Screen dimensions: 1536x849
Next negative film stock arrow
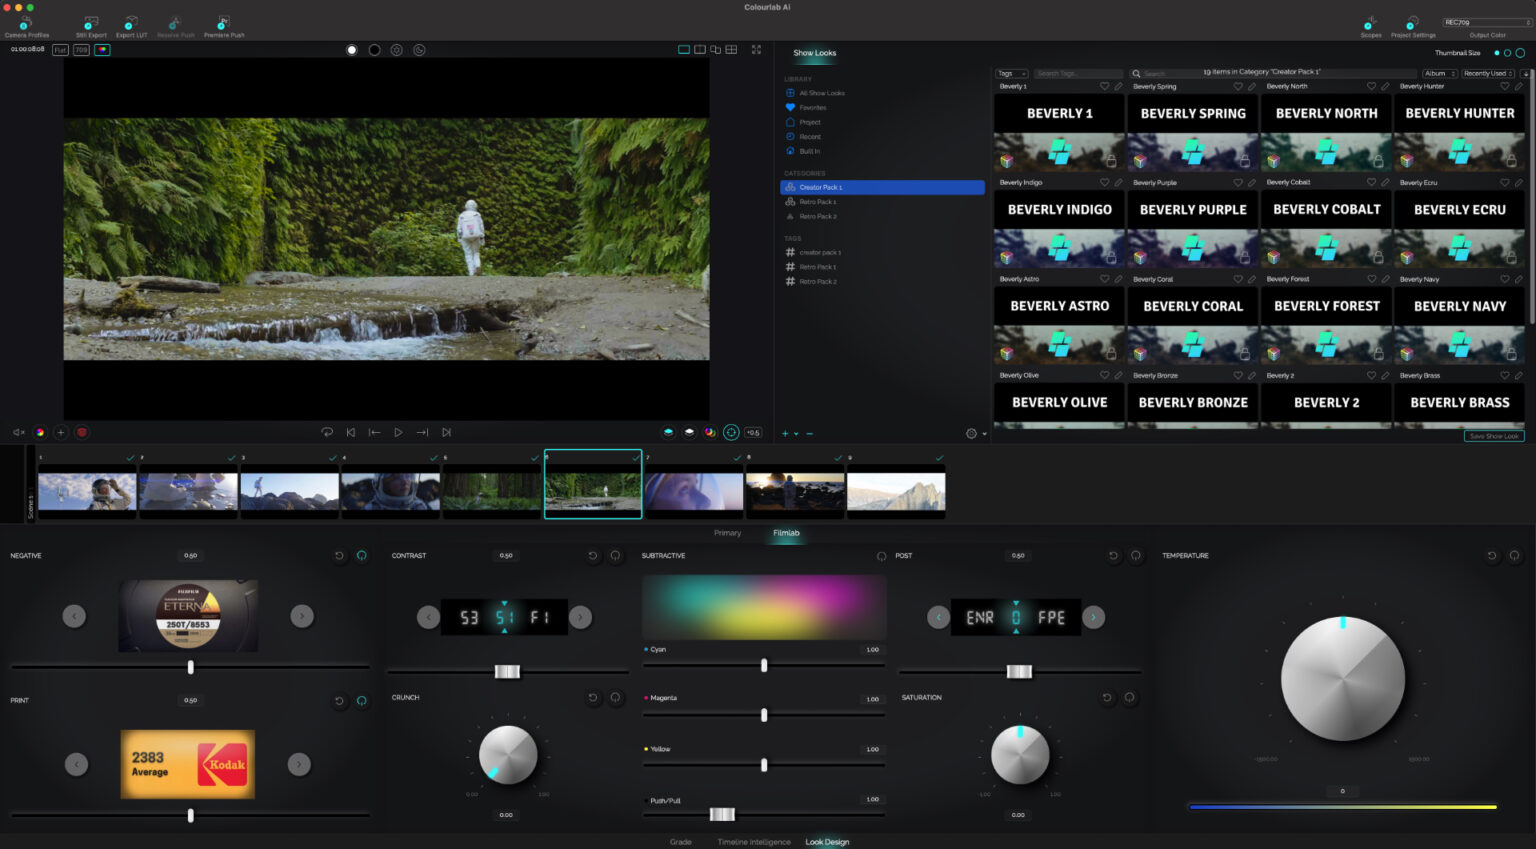(x=302, y=616)
